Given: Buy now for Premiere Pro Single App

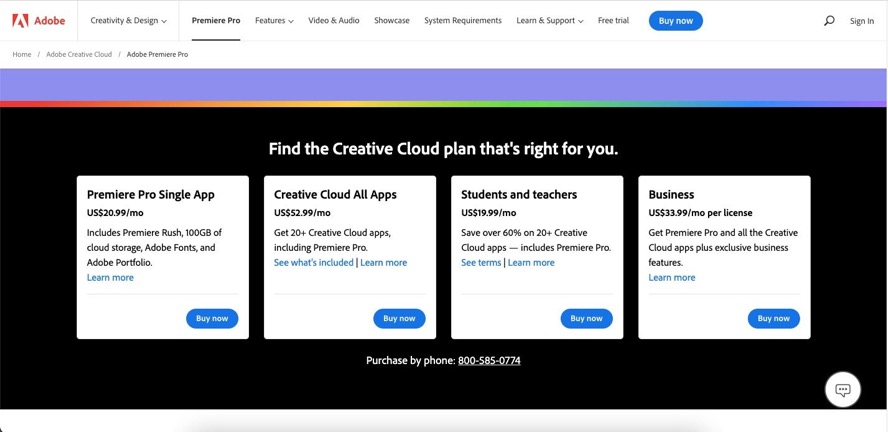Looking at the screenshot, I should pyautogui.click(x=212, y=318).
